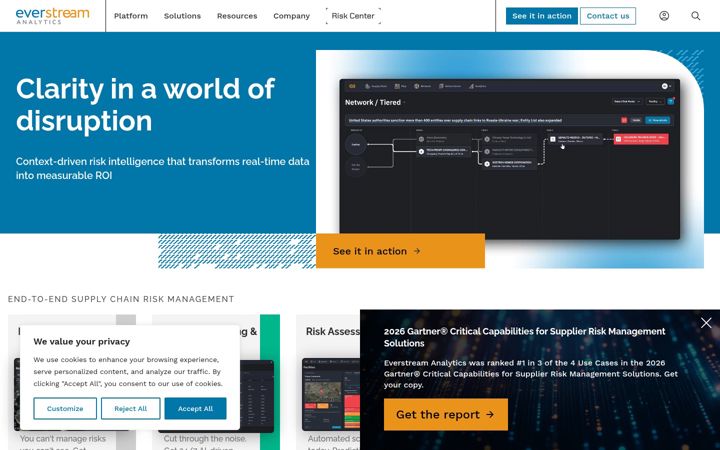Click the Contact us button
Screen dimensions: 720x450
pyautogui.click(x=608, y=16)
